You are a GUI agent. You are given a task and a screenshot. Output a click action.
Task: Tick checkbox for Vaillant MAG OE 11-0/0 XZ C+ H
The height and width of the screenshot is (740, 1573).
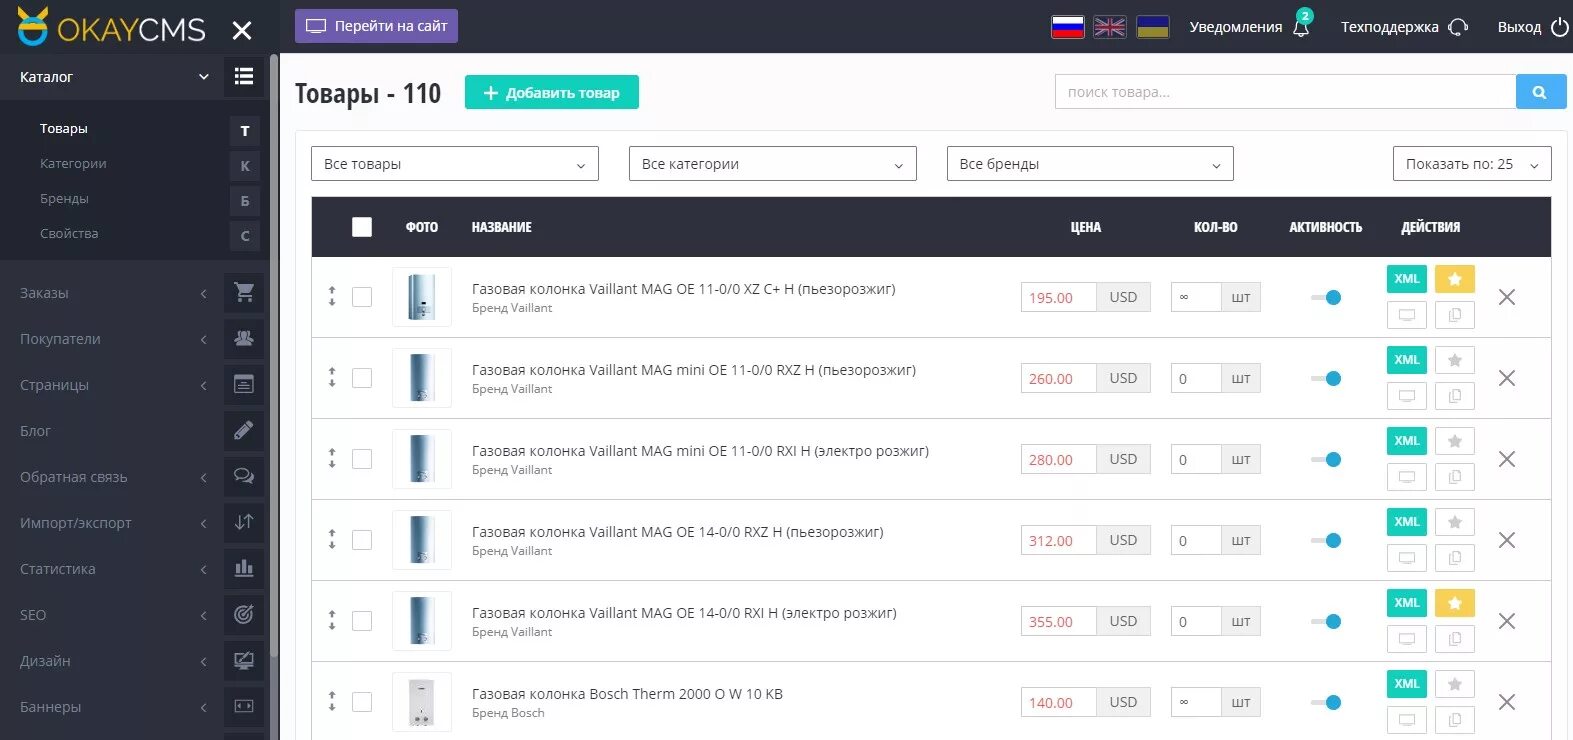(x=362, y=297)
